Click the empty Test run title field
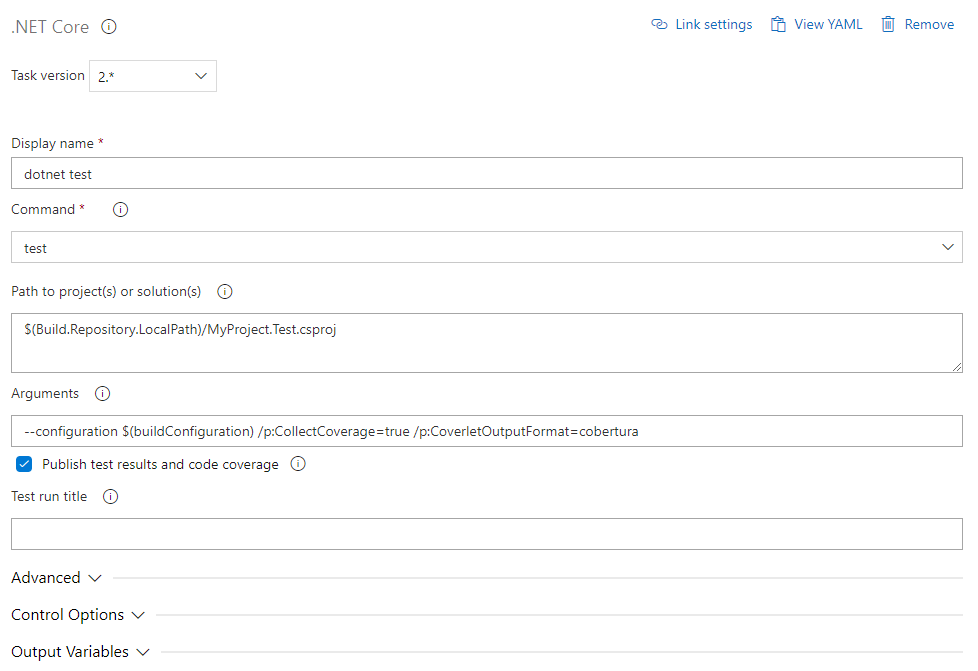978x671 pixels. [x=487, y=534]
